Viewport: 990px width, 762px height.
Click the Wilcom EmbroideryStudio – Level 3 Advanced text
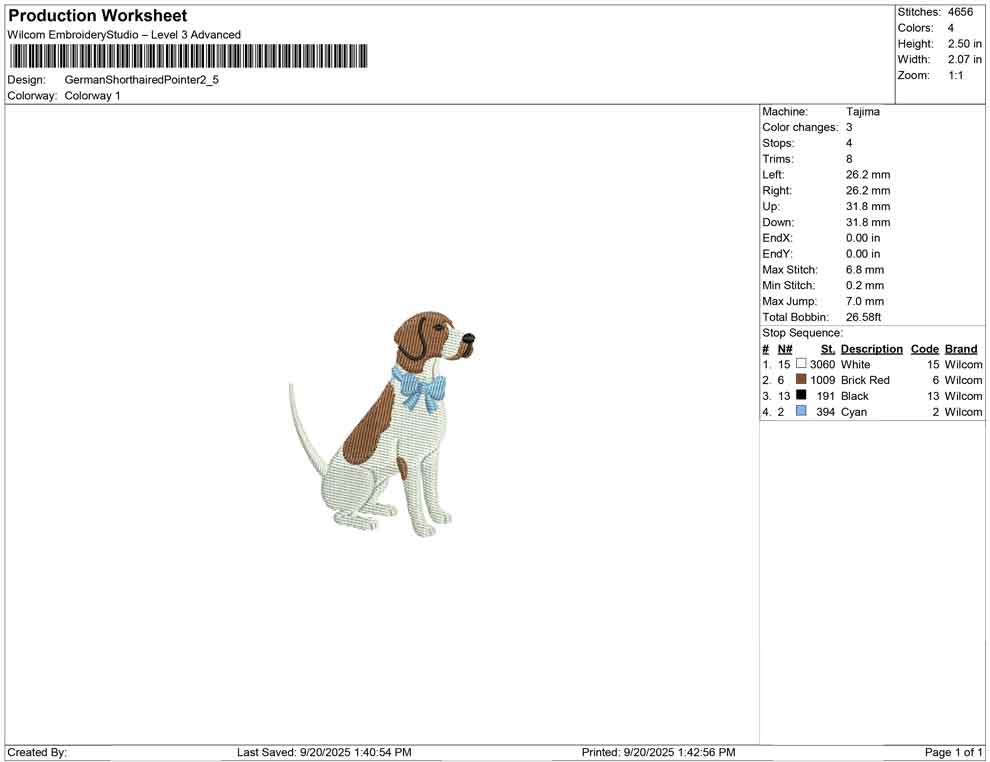pos(124,35)
